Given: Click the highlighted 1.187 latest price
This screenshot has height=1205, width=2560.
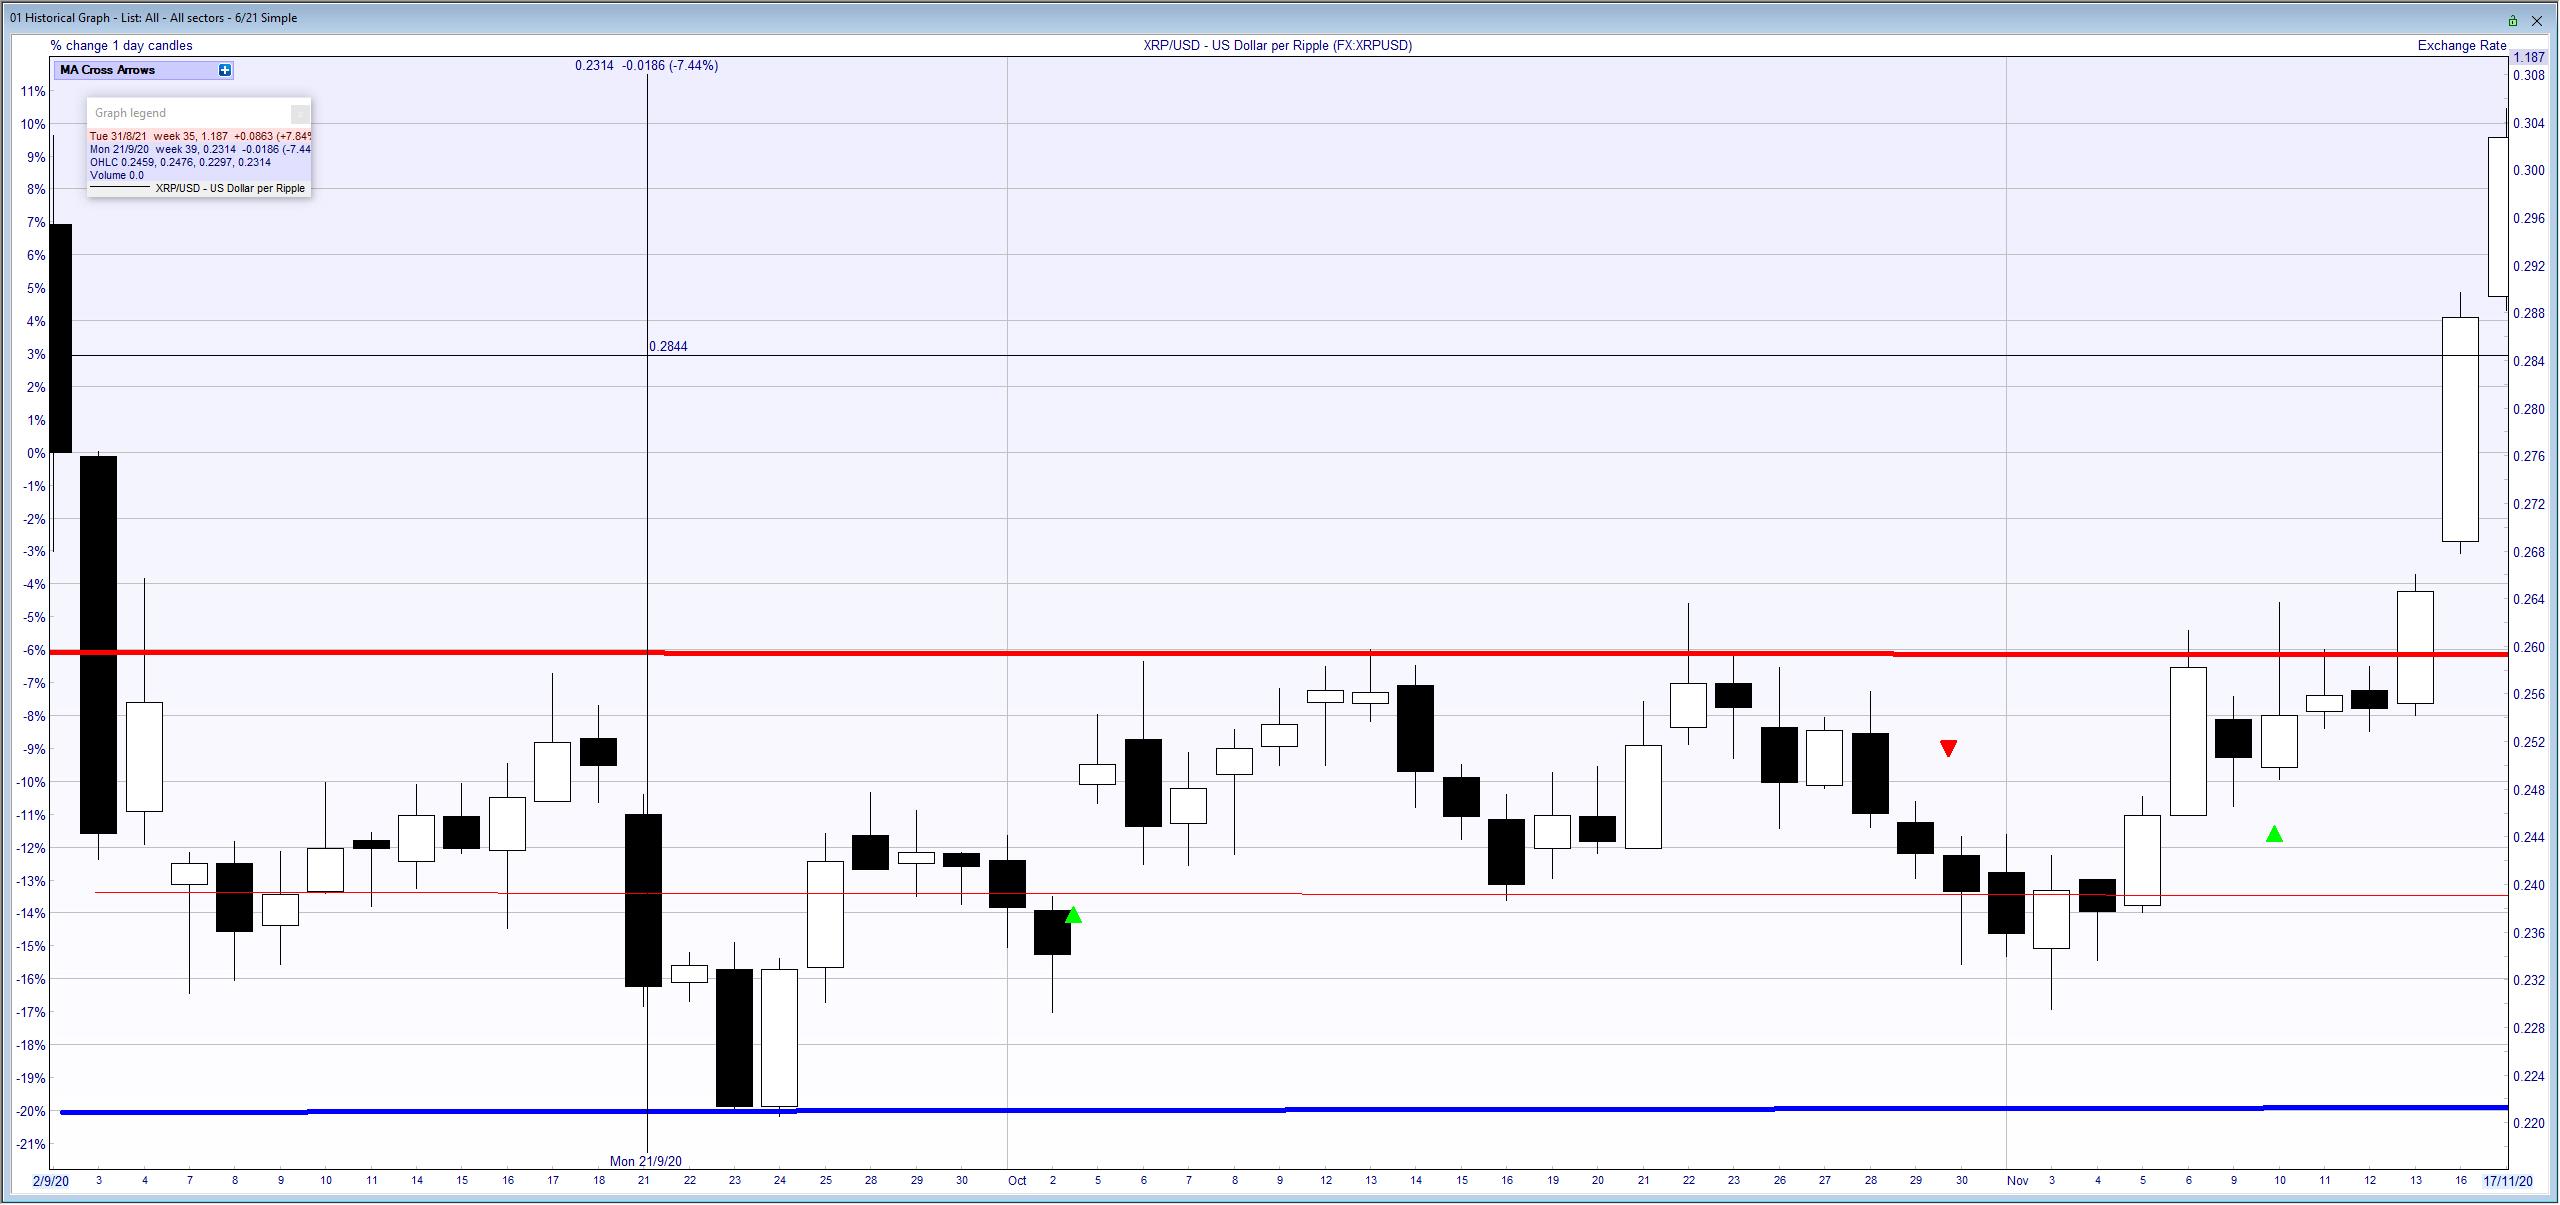Looking at the screenshot, I should (x=2528, y=58).
